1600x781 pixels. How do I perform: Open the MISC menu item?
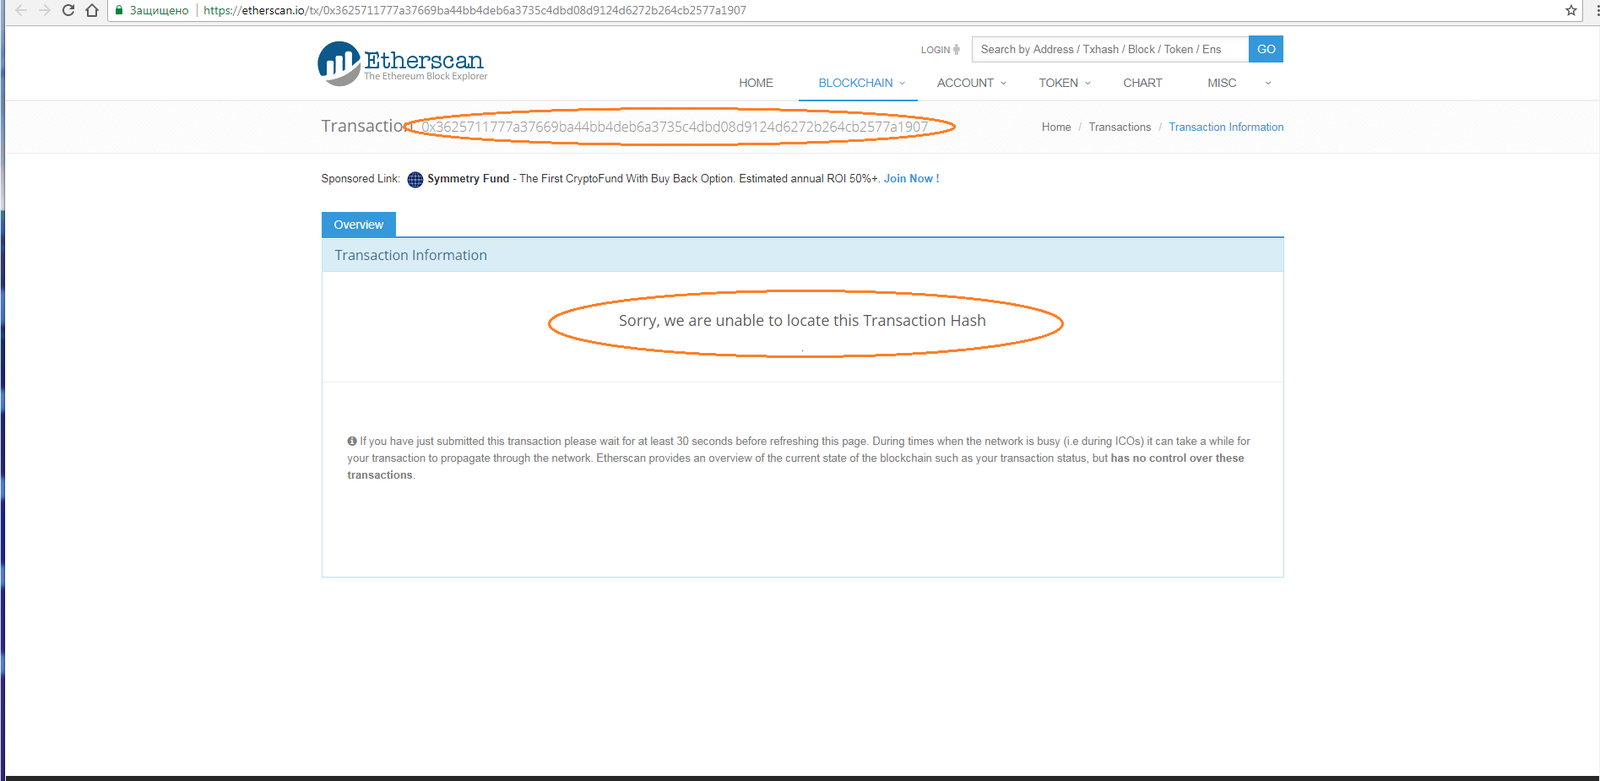click(x=1222, y=83)
